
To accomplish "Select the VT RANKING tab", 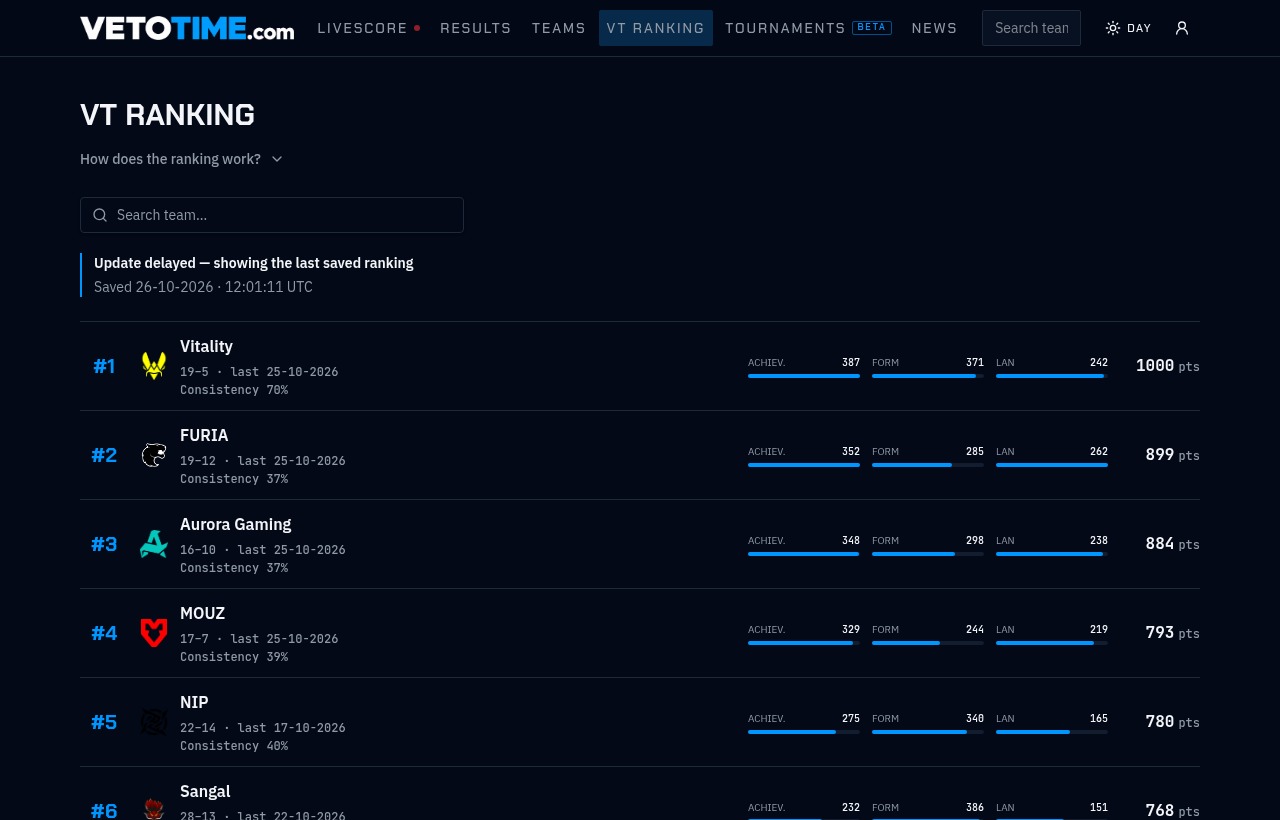I will click(656, 28).
